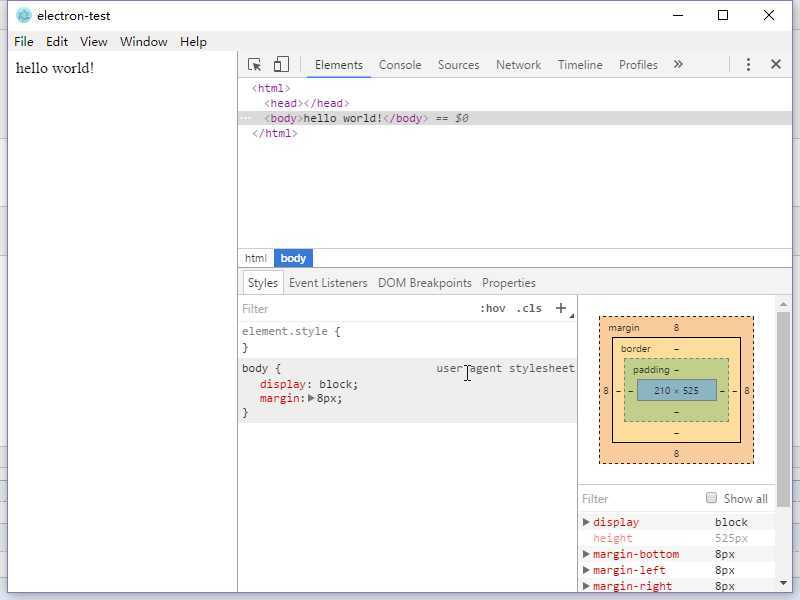Click the element.style rule block
Image resolution: width=800 pixels, height=600 pixels.
pyautogui.click(x=408, y=339)
